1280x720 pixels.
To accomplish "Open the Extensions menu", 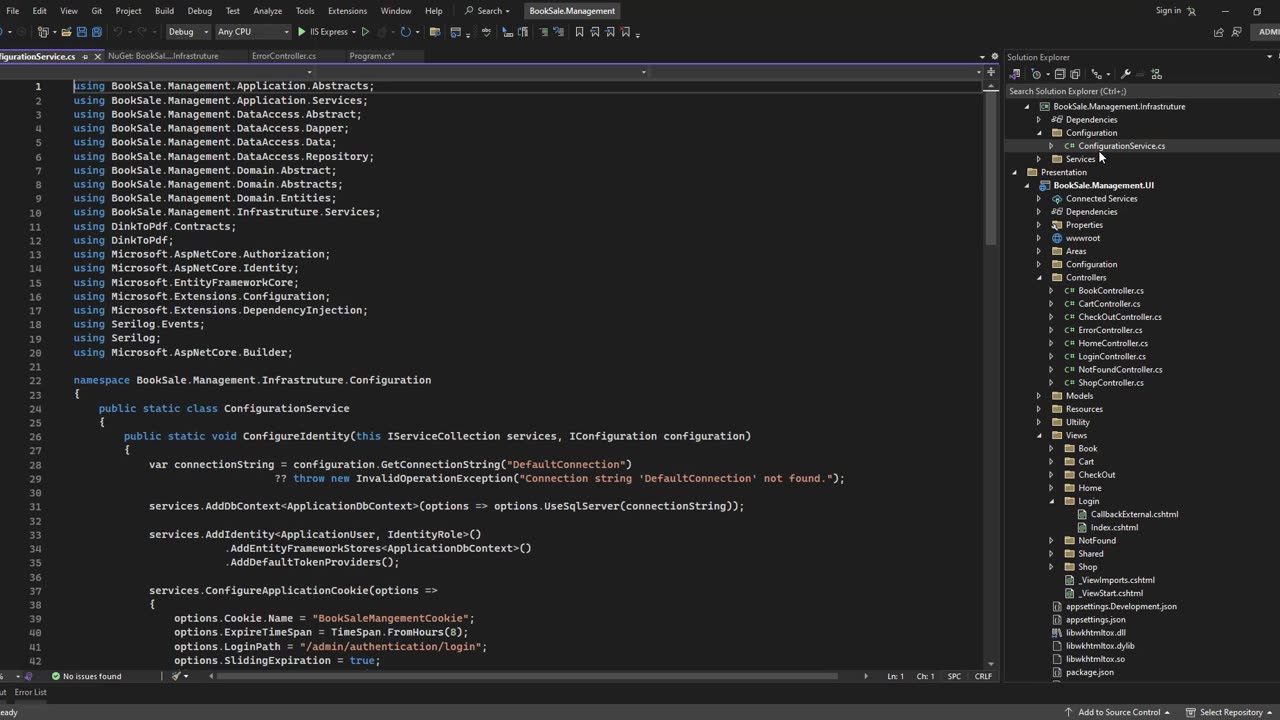I will click(347, 11).
